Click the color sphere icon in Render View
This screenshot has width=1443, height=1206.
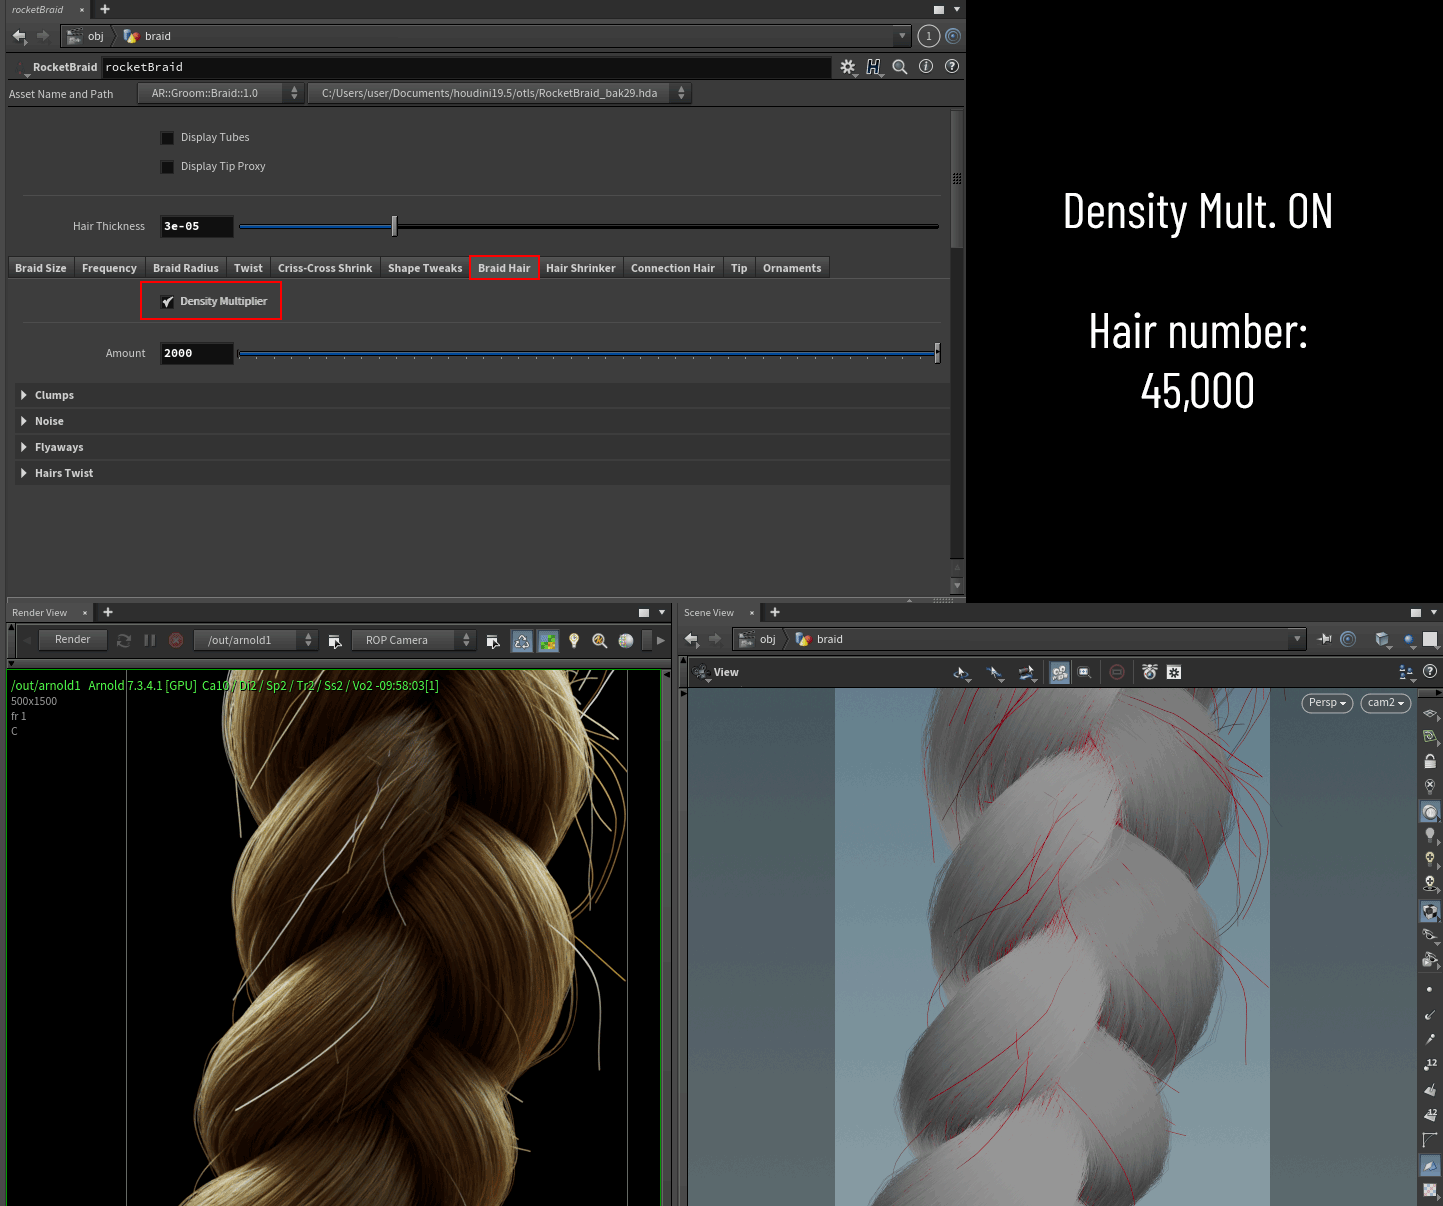pyautogui.click(x=626, y=641)
